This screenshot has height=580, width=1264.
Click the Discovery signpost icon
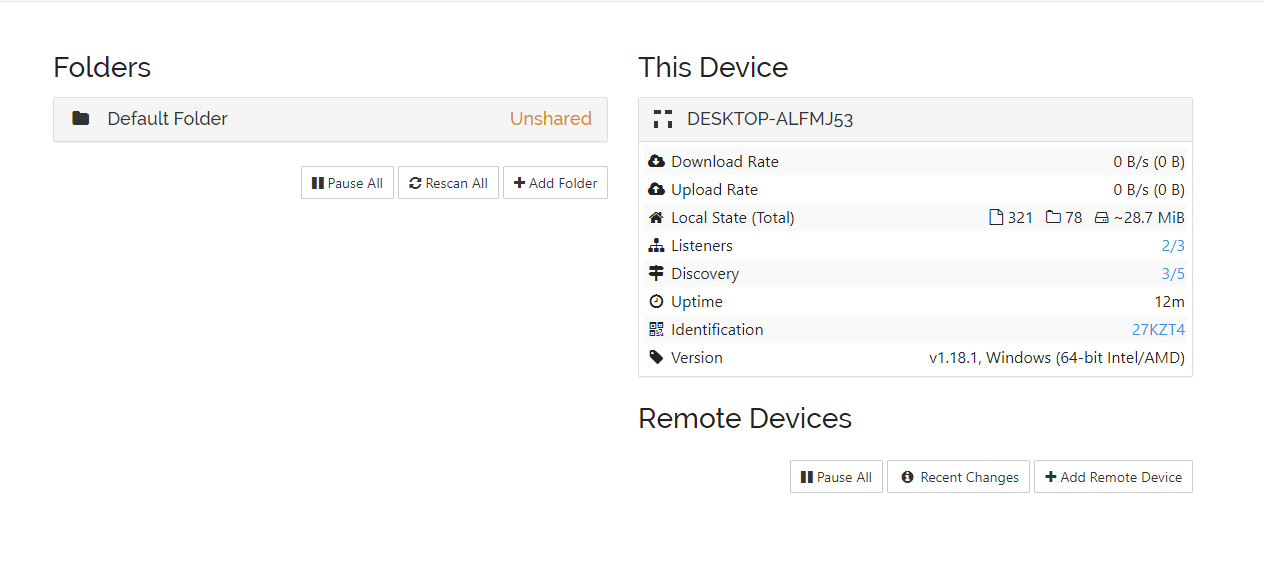pyautogui.click(x=656, y=273)
